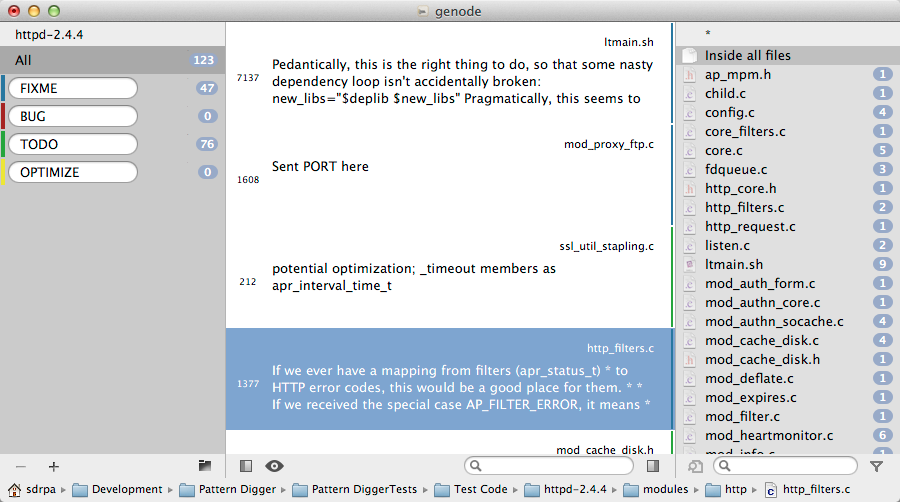Select mod_cache_disk.c in file list
Screen dimensions: 900x502
pos(788,341)
